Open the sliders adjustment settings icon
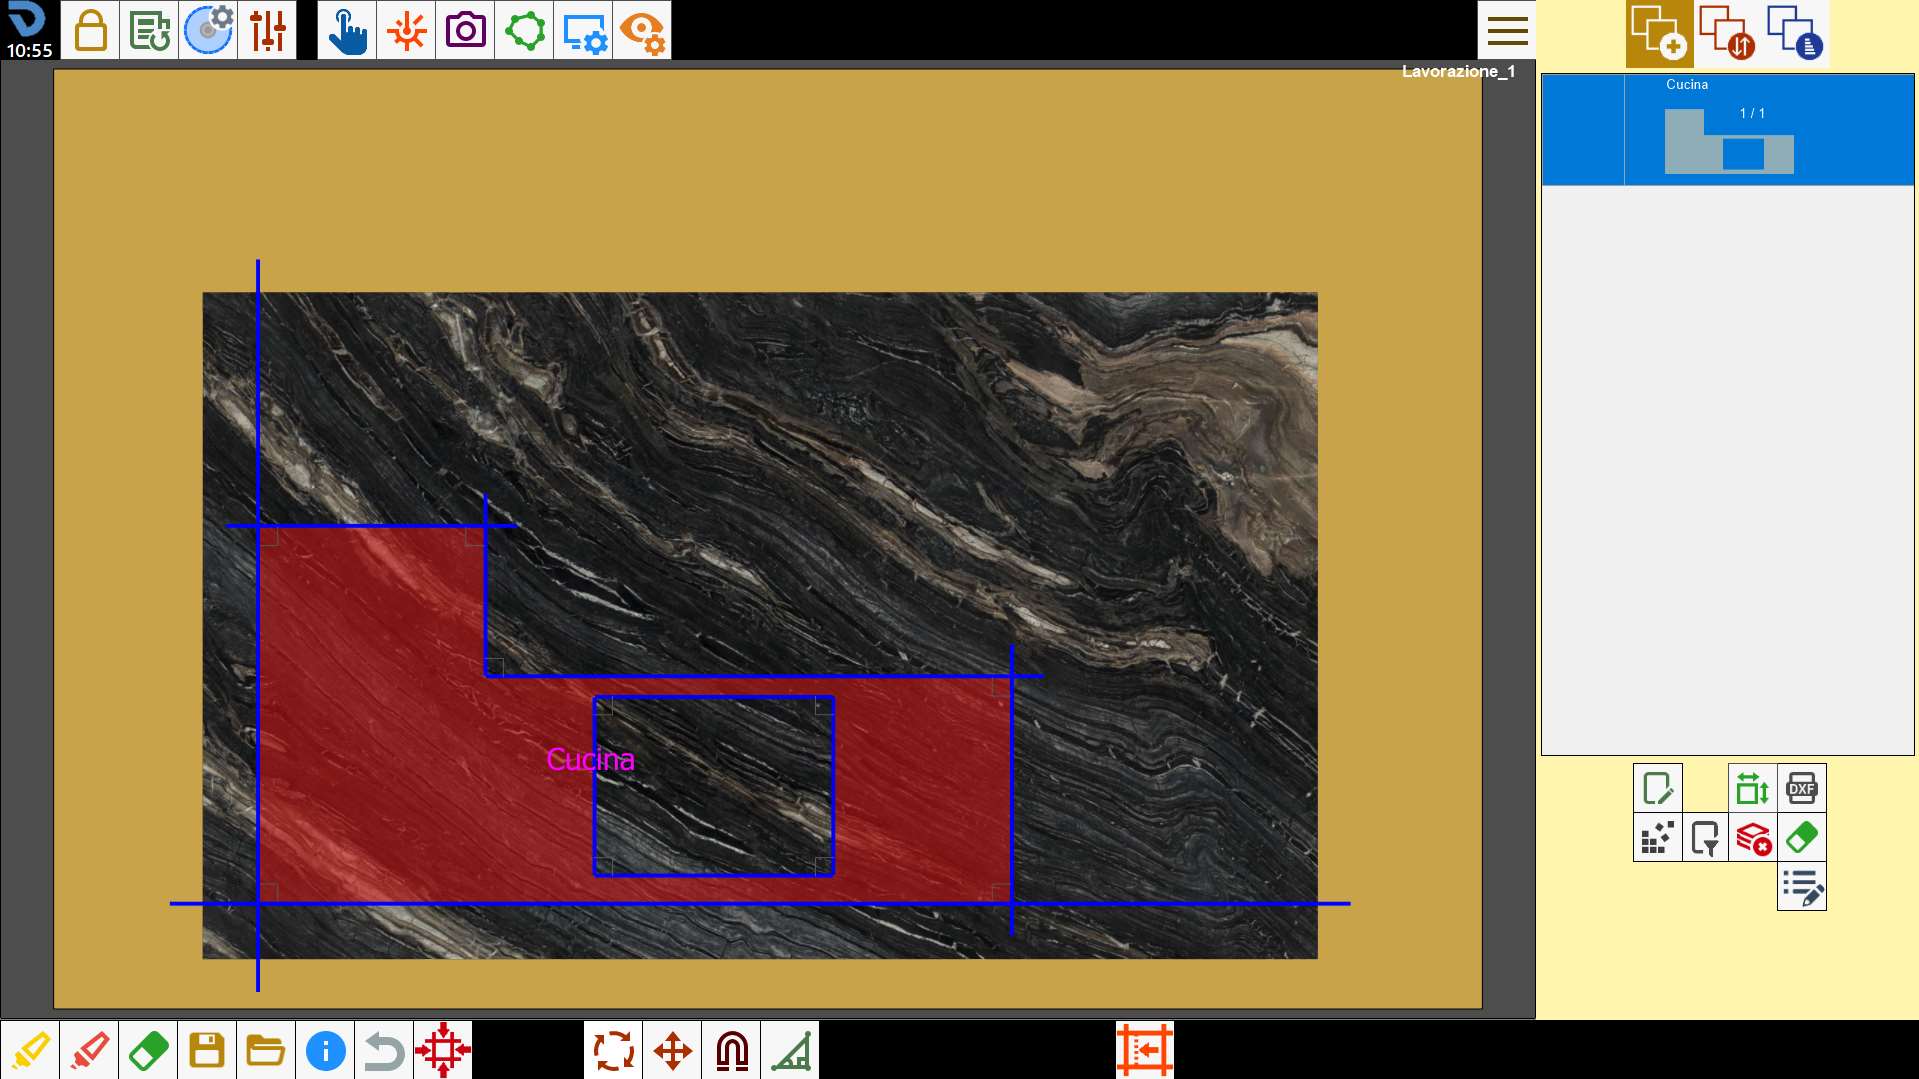The height and width of the screenshot is (1079, 1919). pyautogui.click(x=267, y=30)
